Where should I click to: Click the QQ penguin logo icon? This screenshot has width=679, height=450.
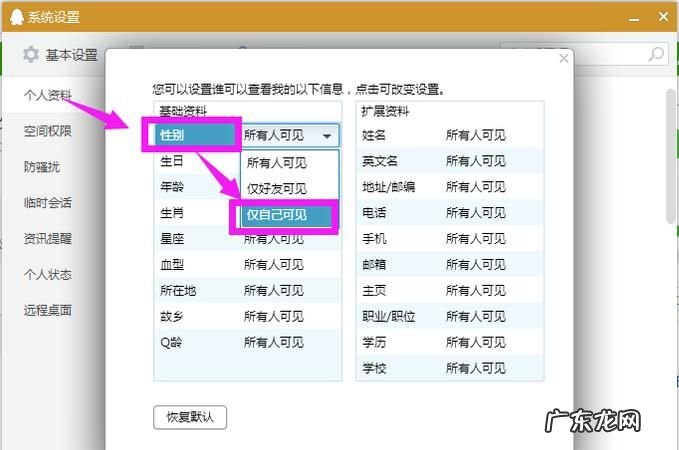(16, 17)
